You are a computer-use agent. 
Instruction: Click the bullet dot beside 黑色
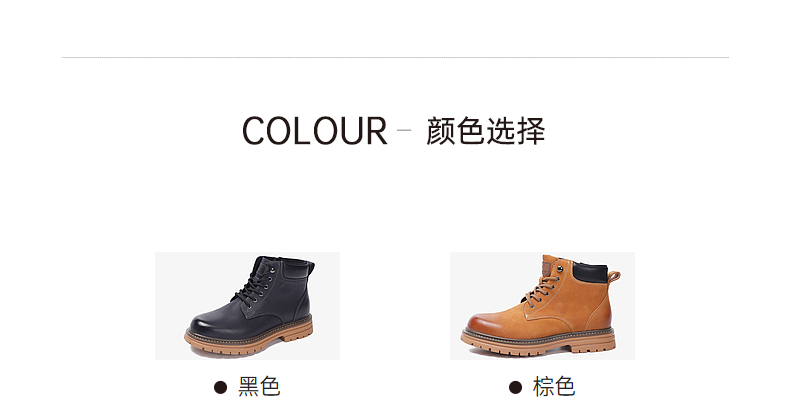220,387
